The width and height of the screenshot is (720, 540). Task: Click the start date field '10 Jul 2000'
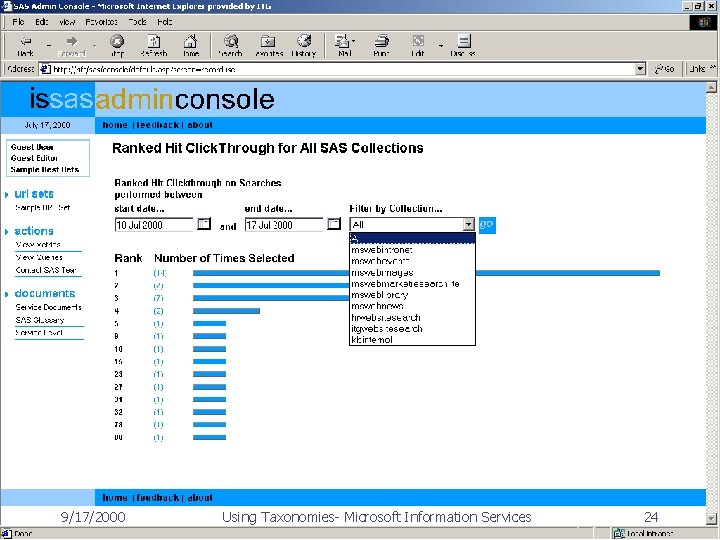tap(154, 225)
